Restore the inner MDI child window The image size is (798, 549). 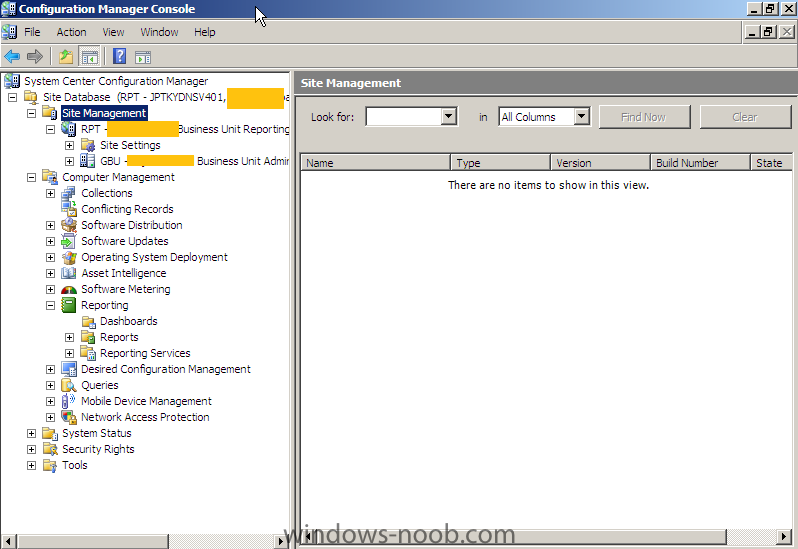768,32
